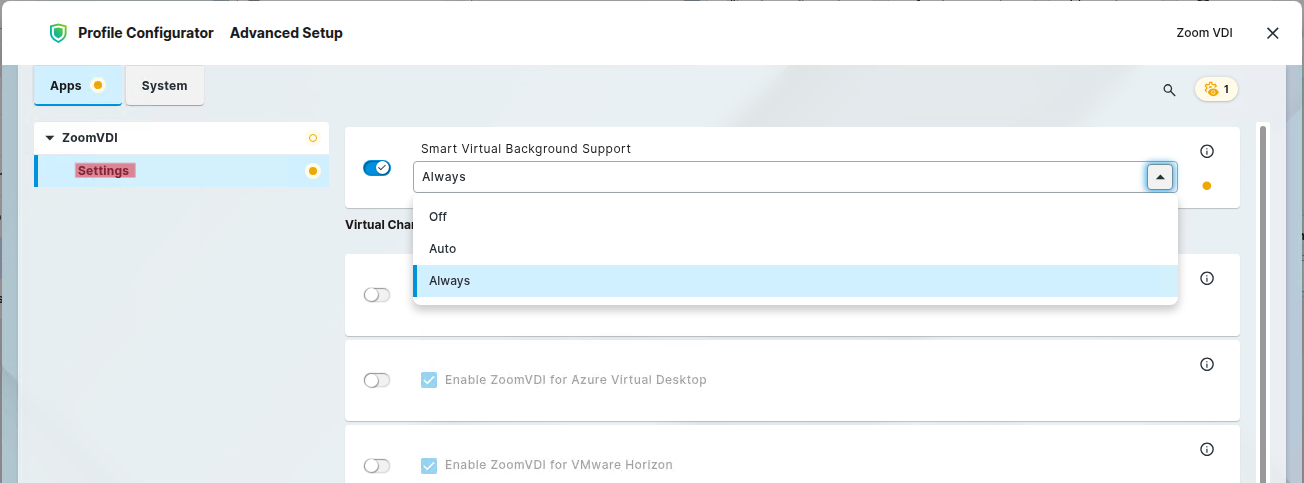Choose Auto in the dropdown list

click(x=442, y=248)
